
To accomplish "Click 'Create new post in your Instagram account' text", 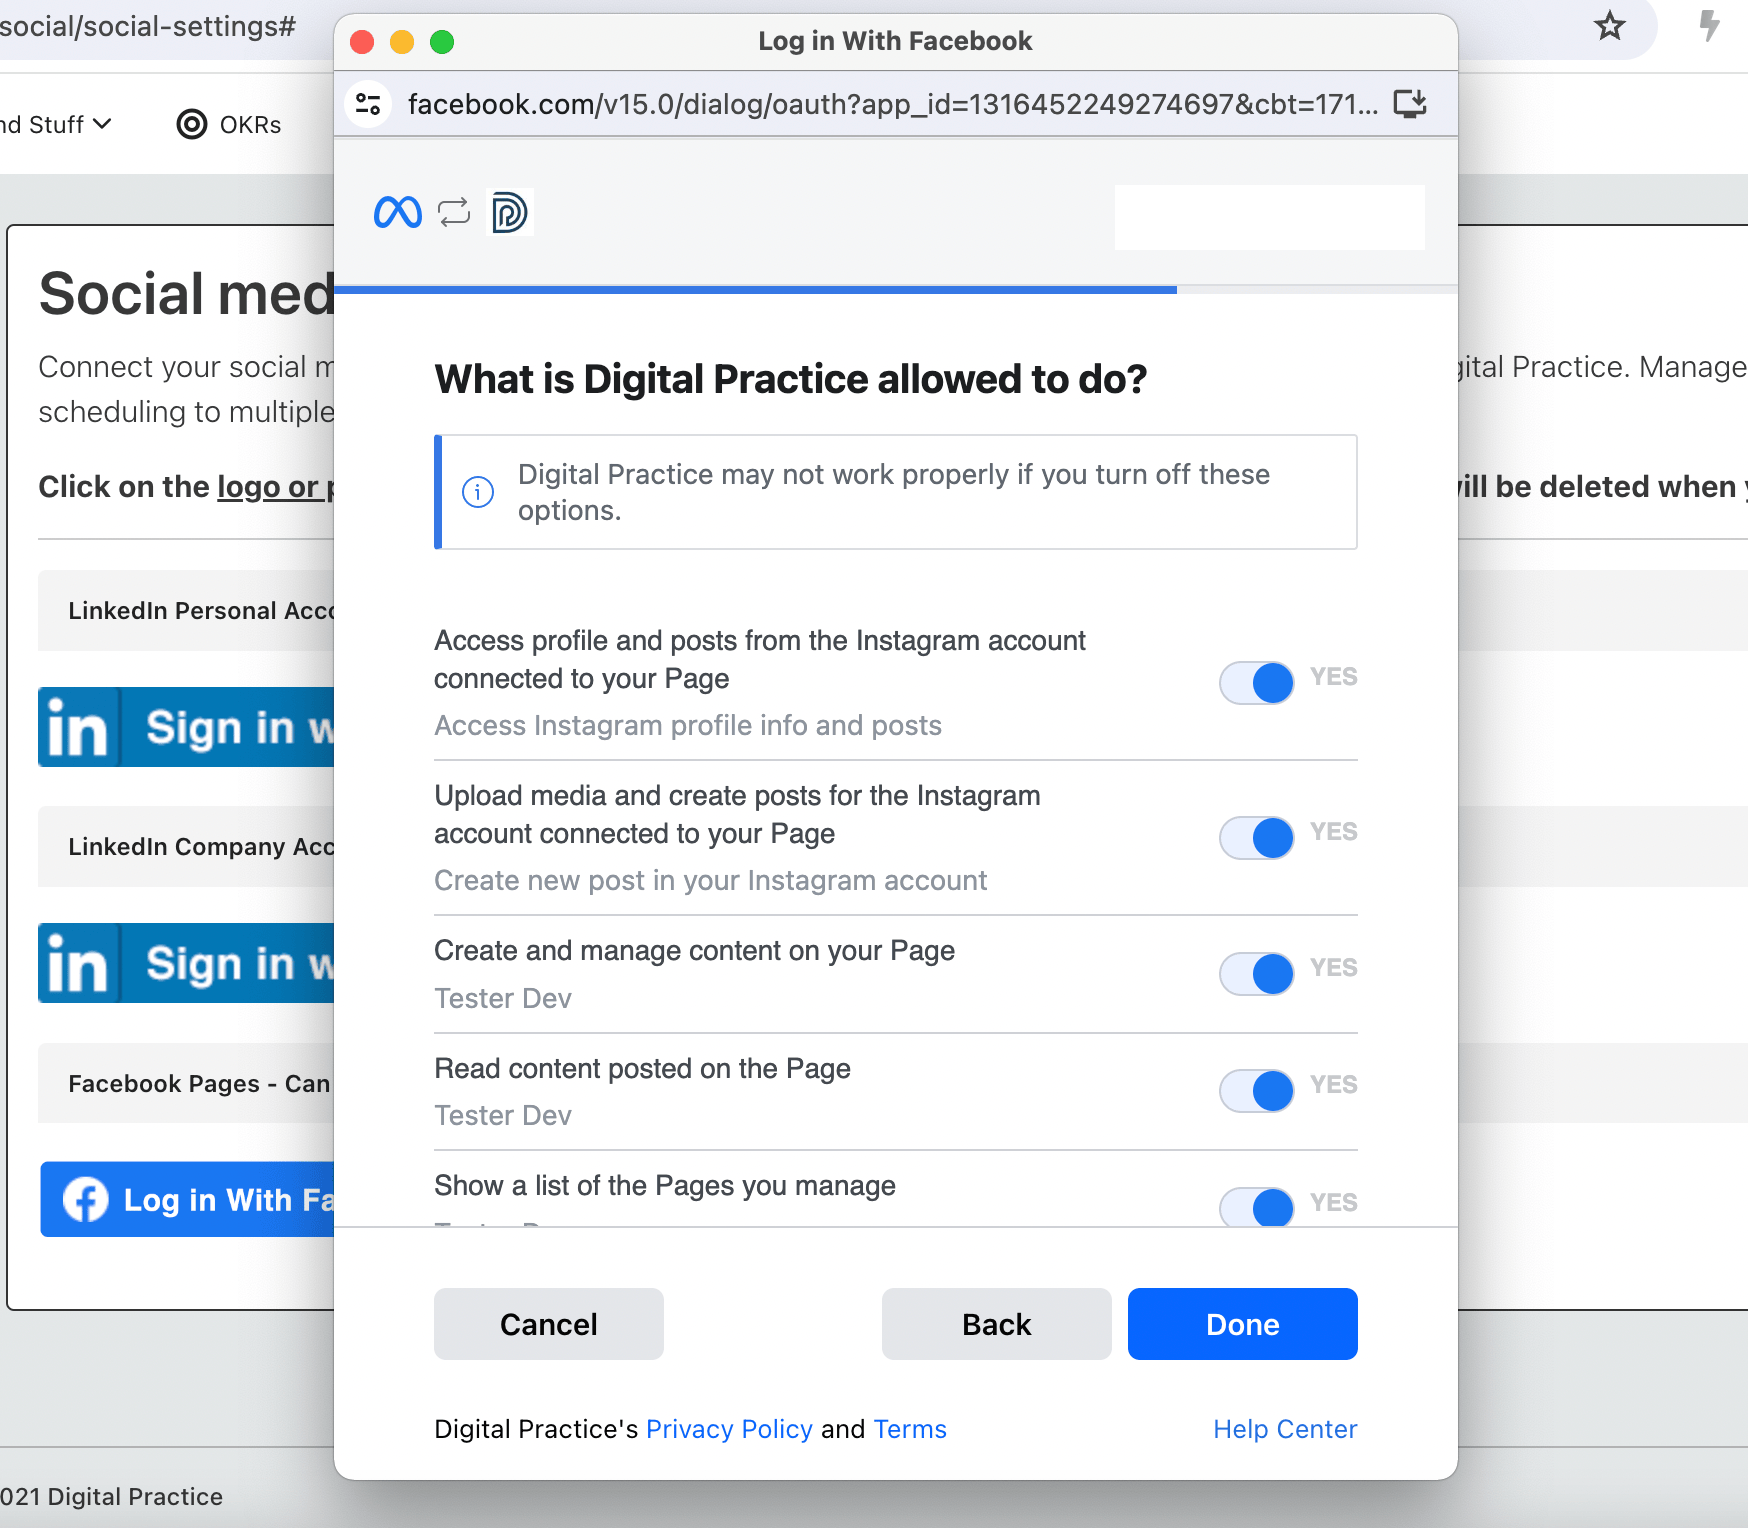I will (x=710, y=881).
